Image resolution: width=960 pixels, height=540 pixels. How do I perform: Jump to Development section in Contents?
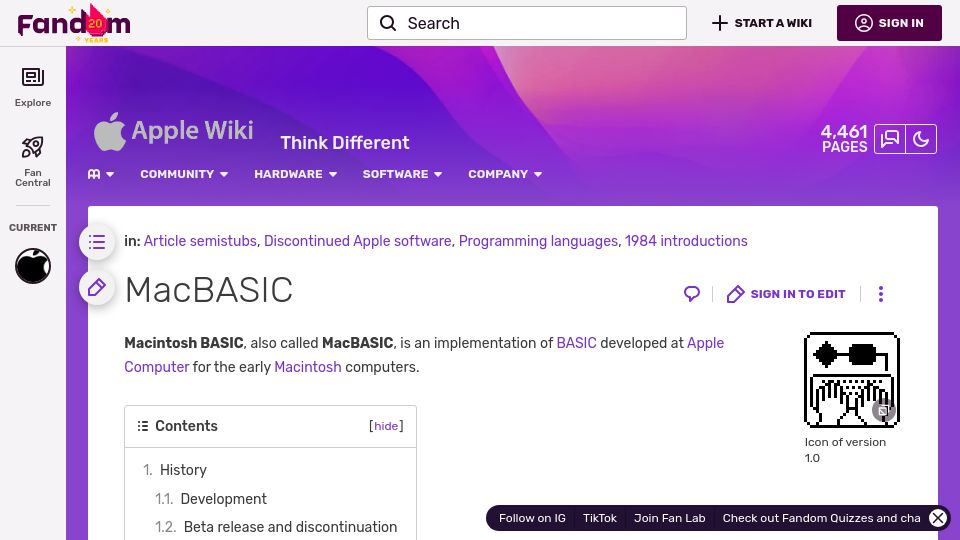pos(223,499)
